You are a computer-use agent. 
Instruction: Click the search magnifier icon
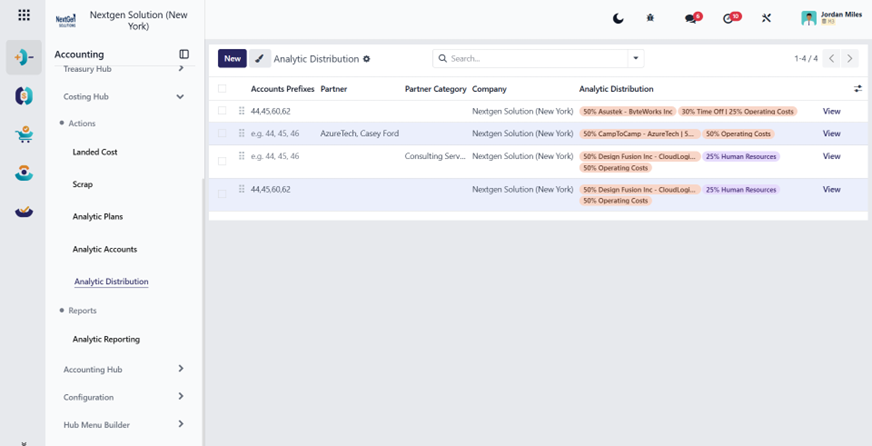point(443,58)
